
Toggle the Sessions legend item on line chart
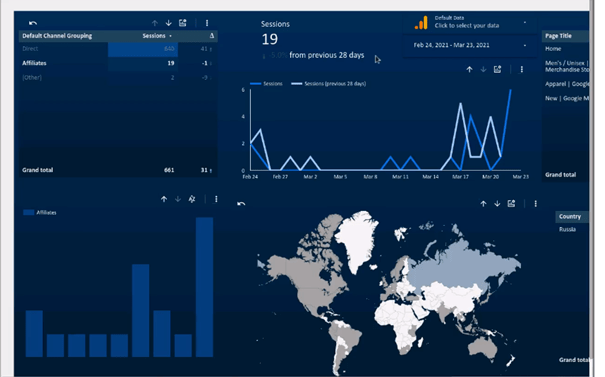(x=266, y=84)
